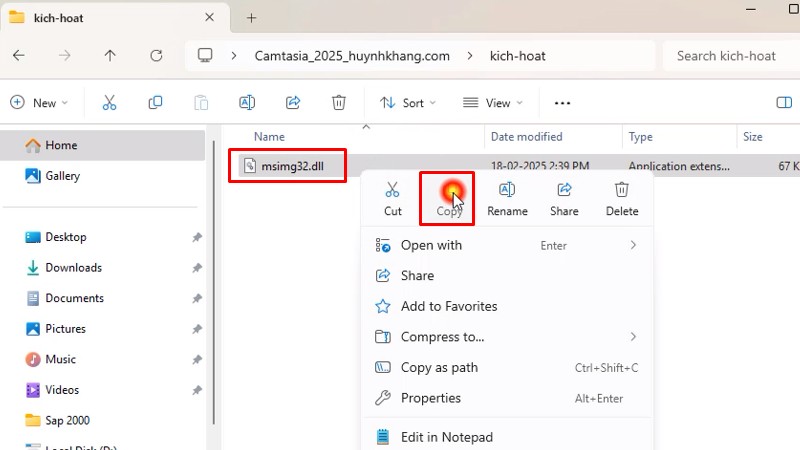Choose Properties from the context menu
The width and height of the screenshot is (800, 450).
[430, 398]
